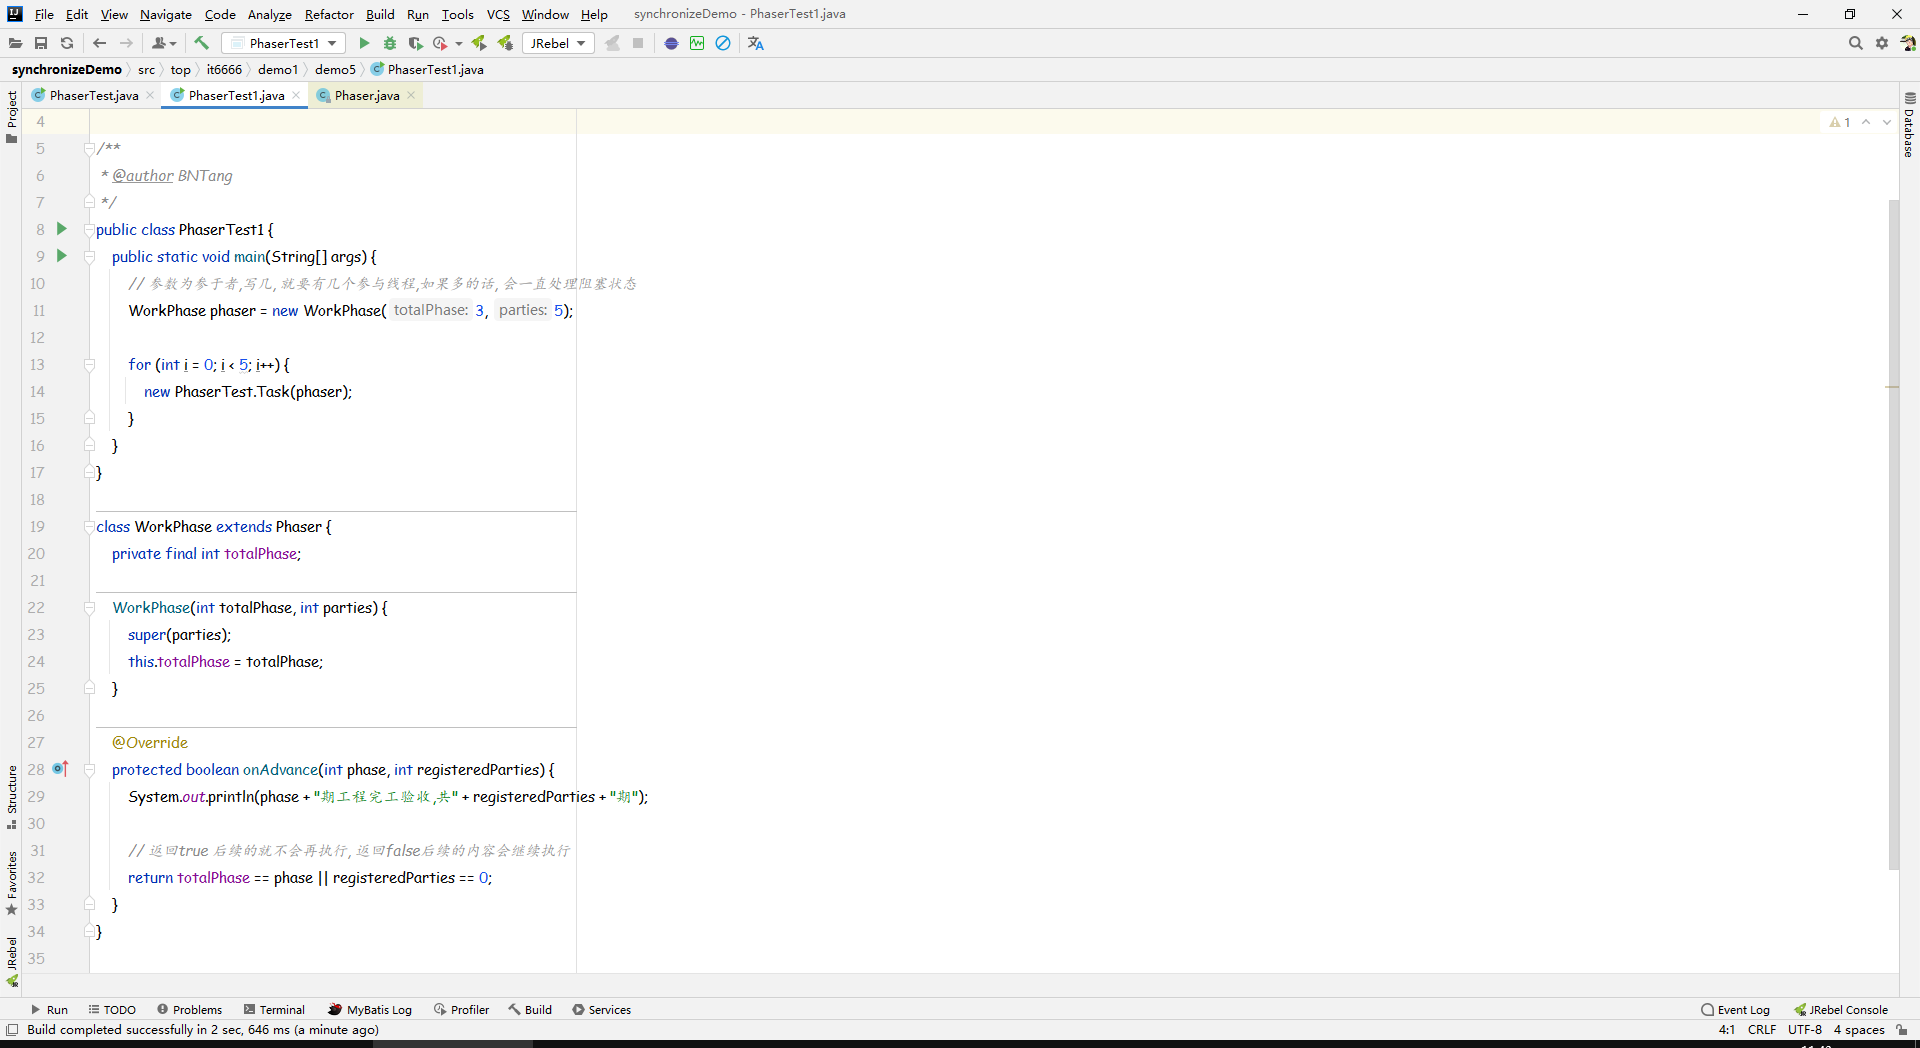Click run gutter icon beside main method
This screenshot has width=1920, height=1048.
61,256
